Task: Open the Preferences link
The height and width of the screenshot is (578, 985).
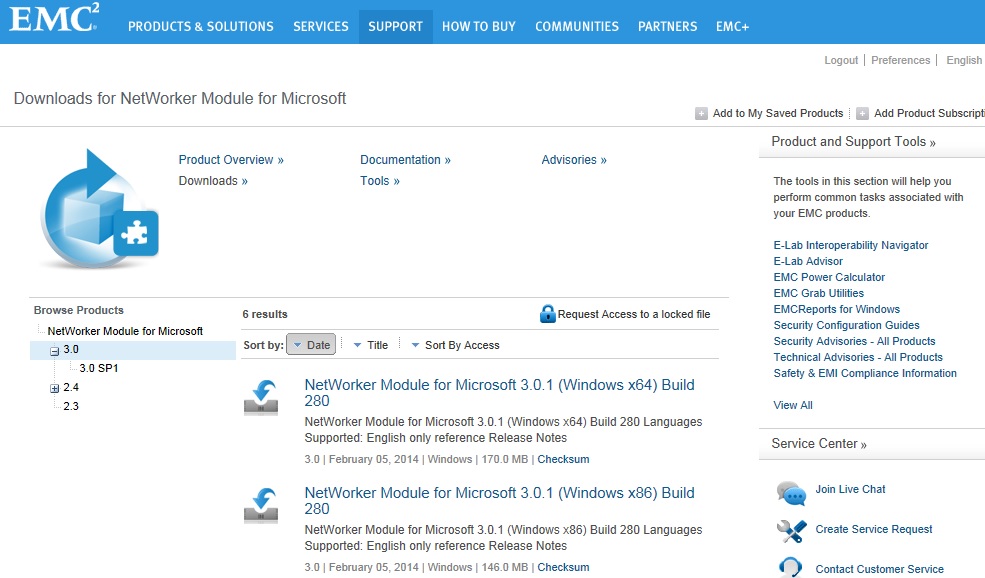Action: click(x=901, y=60)
